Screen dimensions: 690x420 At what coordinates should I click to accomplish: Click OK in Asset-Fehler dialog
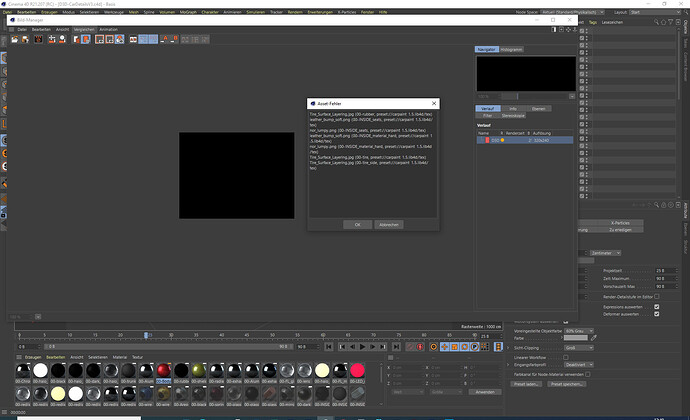coord(357,225)
